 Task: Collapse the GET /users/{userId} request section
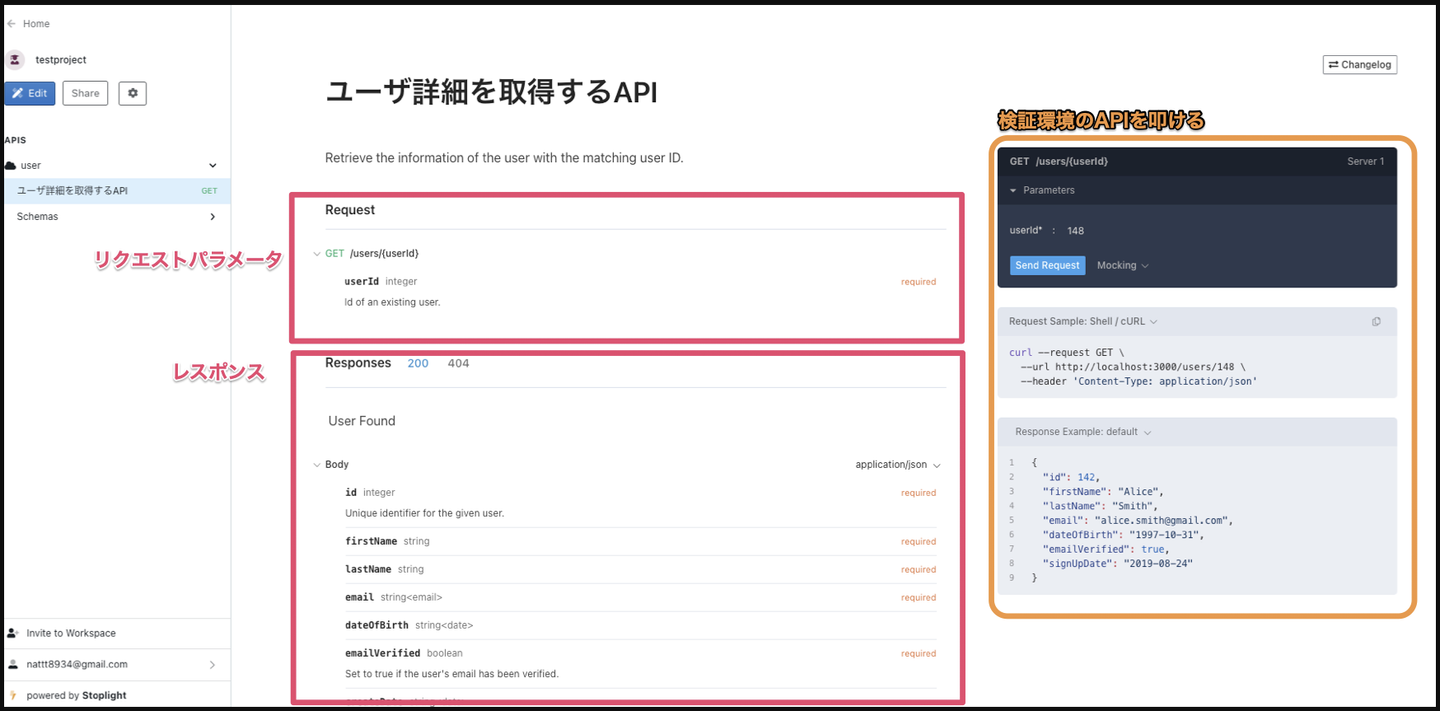pos(317,254)
